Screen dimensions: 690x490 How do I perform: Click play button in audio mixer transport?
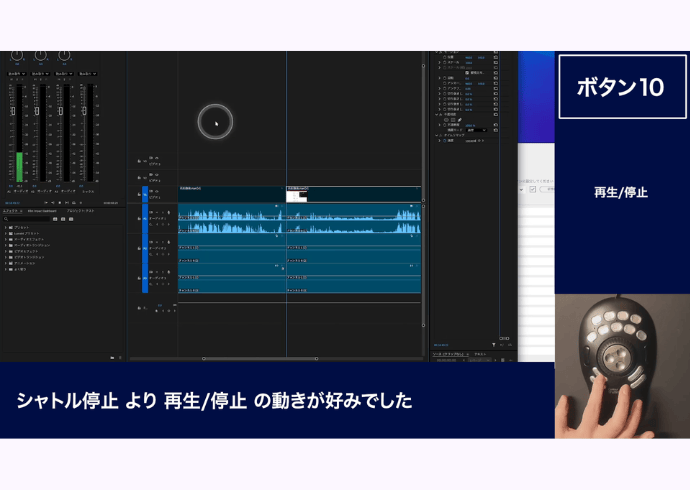tap(62, 202)
